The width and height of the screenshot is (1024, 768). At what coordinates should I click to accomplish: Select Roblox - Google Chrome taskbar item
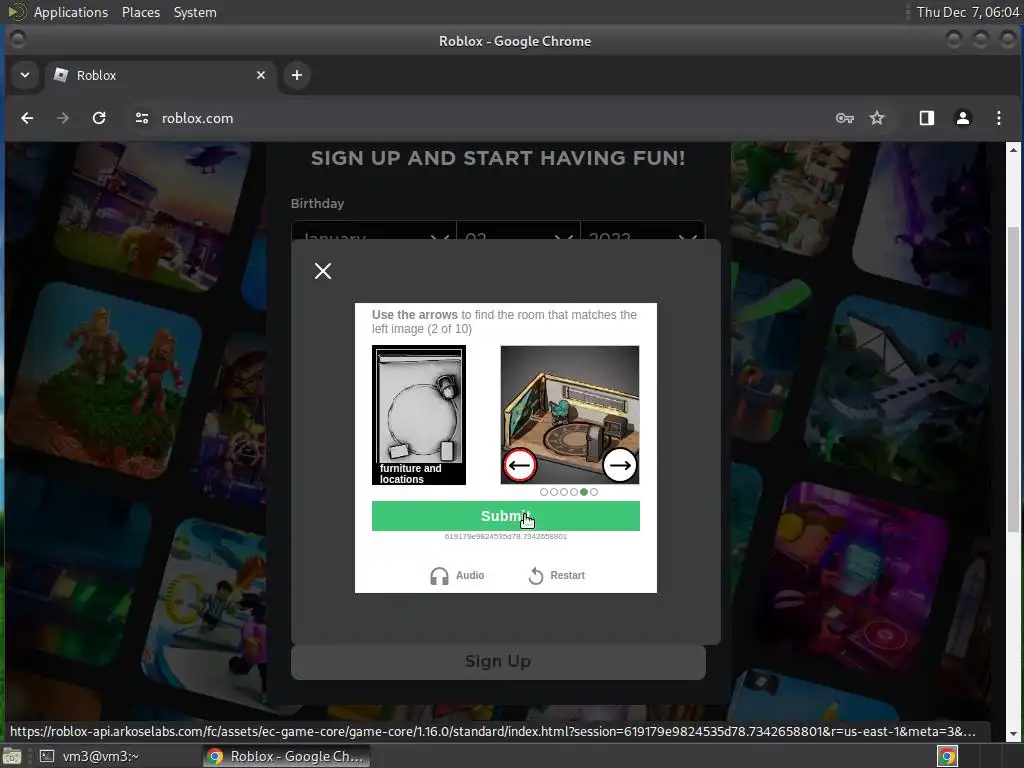pyautogui.click(x=286, y=756)
